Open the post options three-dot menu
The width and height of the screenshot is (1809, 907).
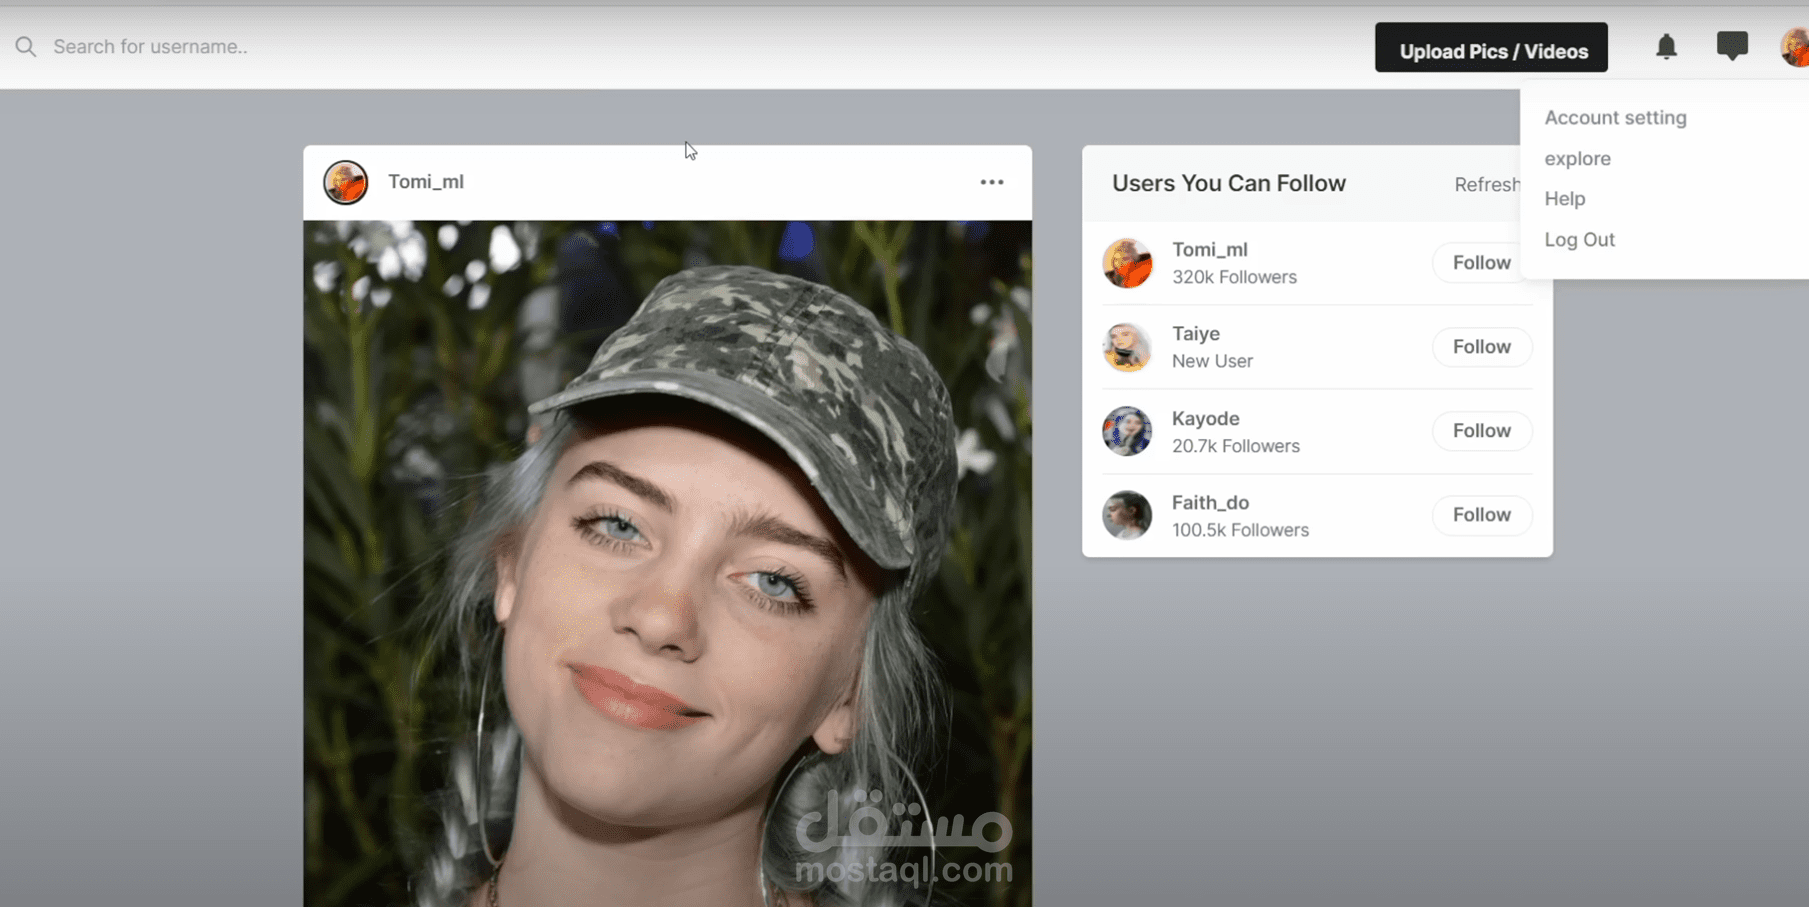coord(992,182)
